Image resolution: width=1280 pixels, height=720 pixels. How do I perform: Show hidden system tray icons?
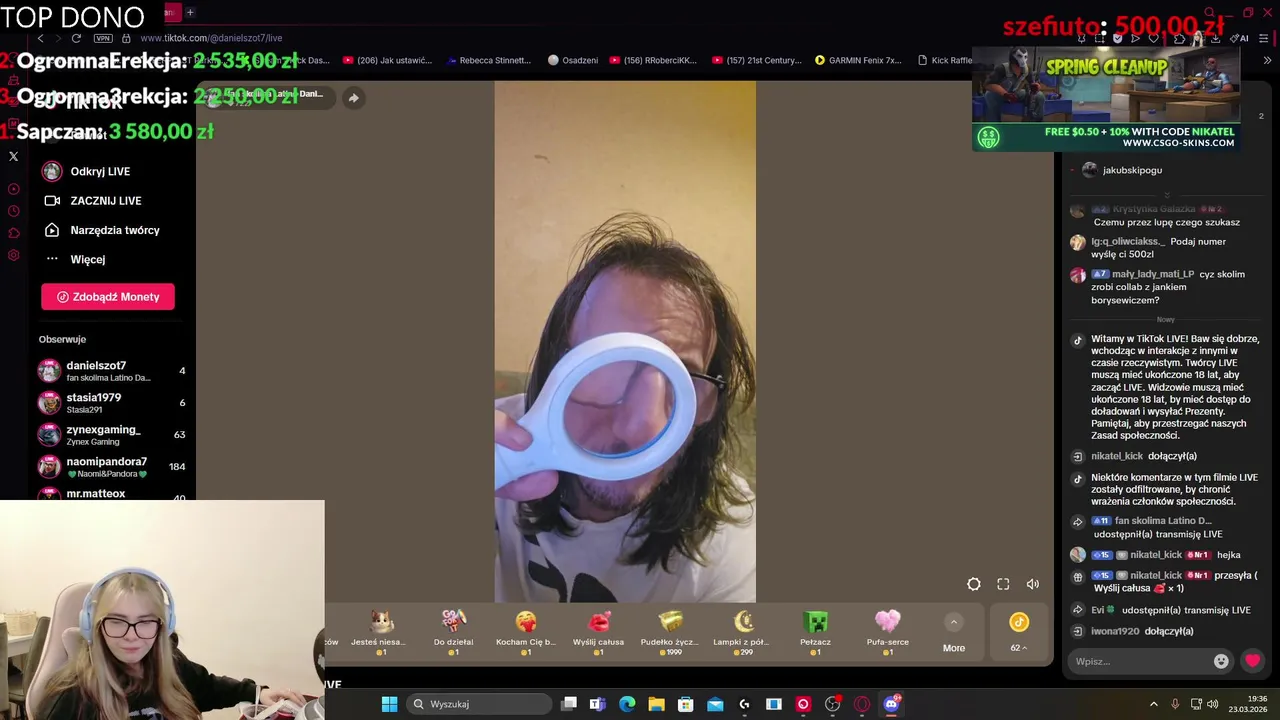(1153, 704)
